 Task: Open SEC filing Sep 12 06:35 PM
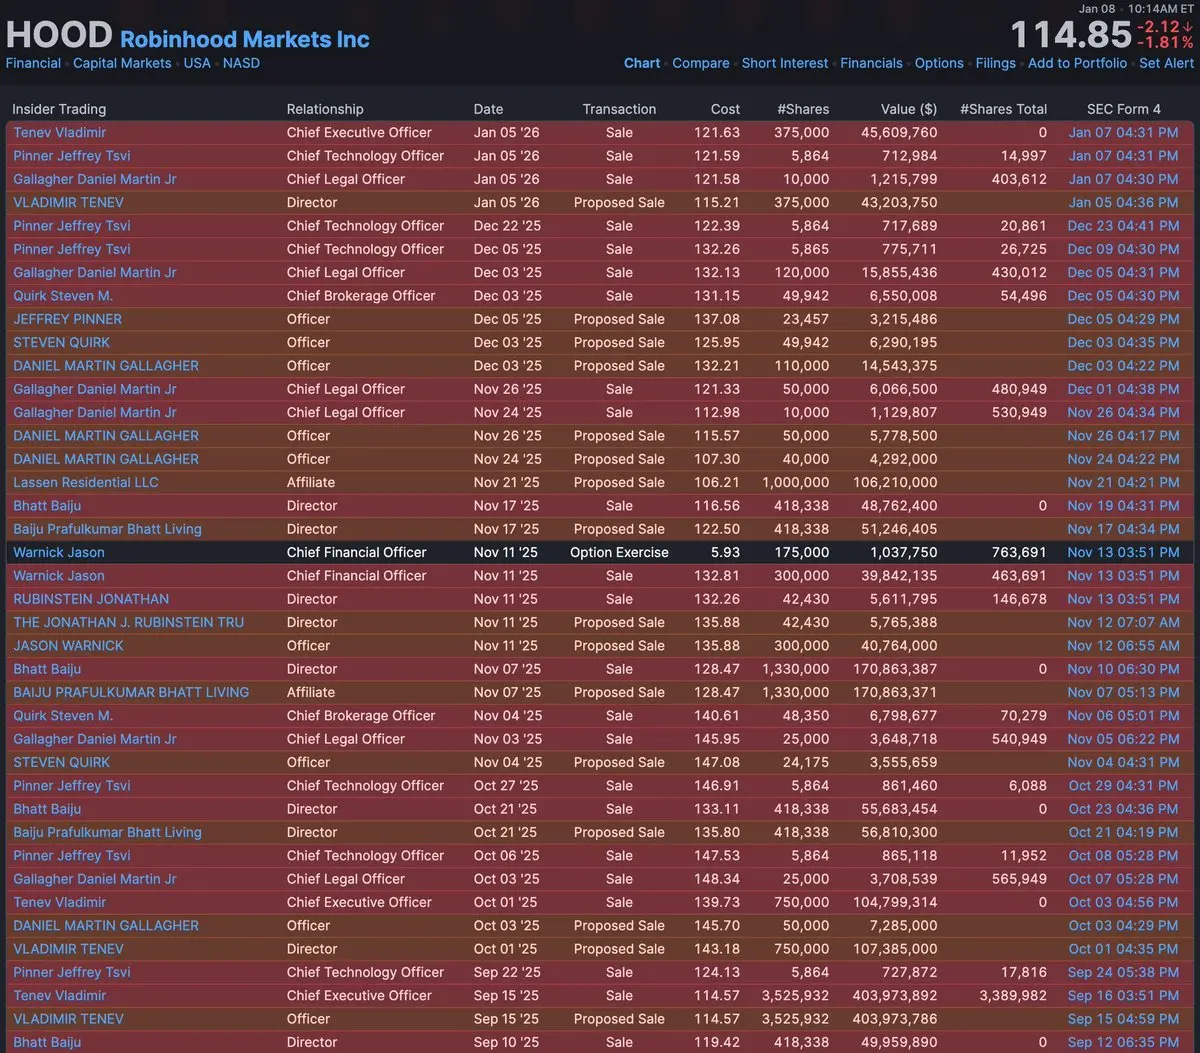click(x=1123, y=1042)
